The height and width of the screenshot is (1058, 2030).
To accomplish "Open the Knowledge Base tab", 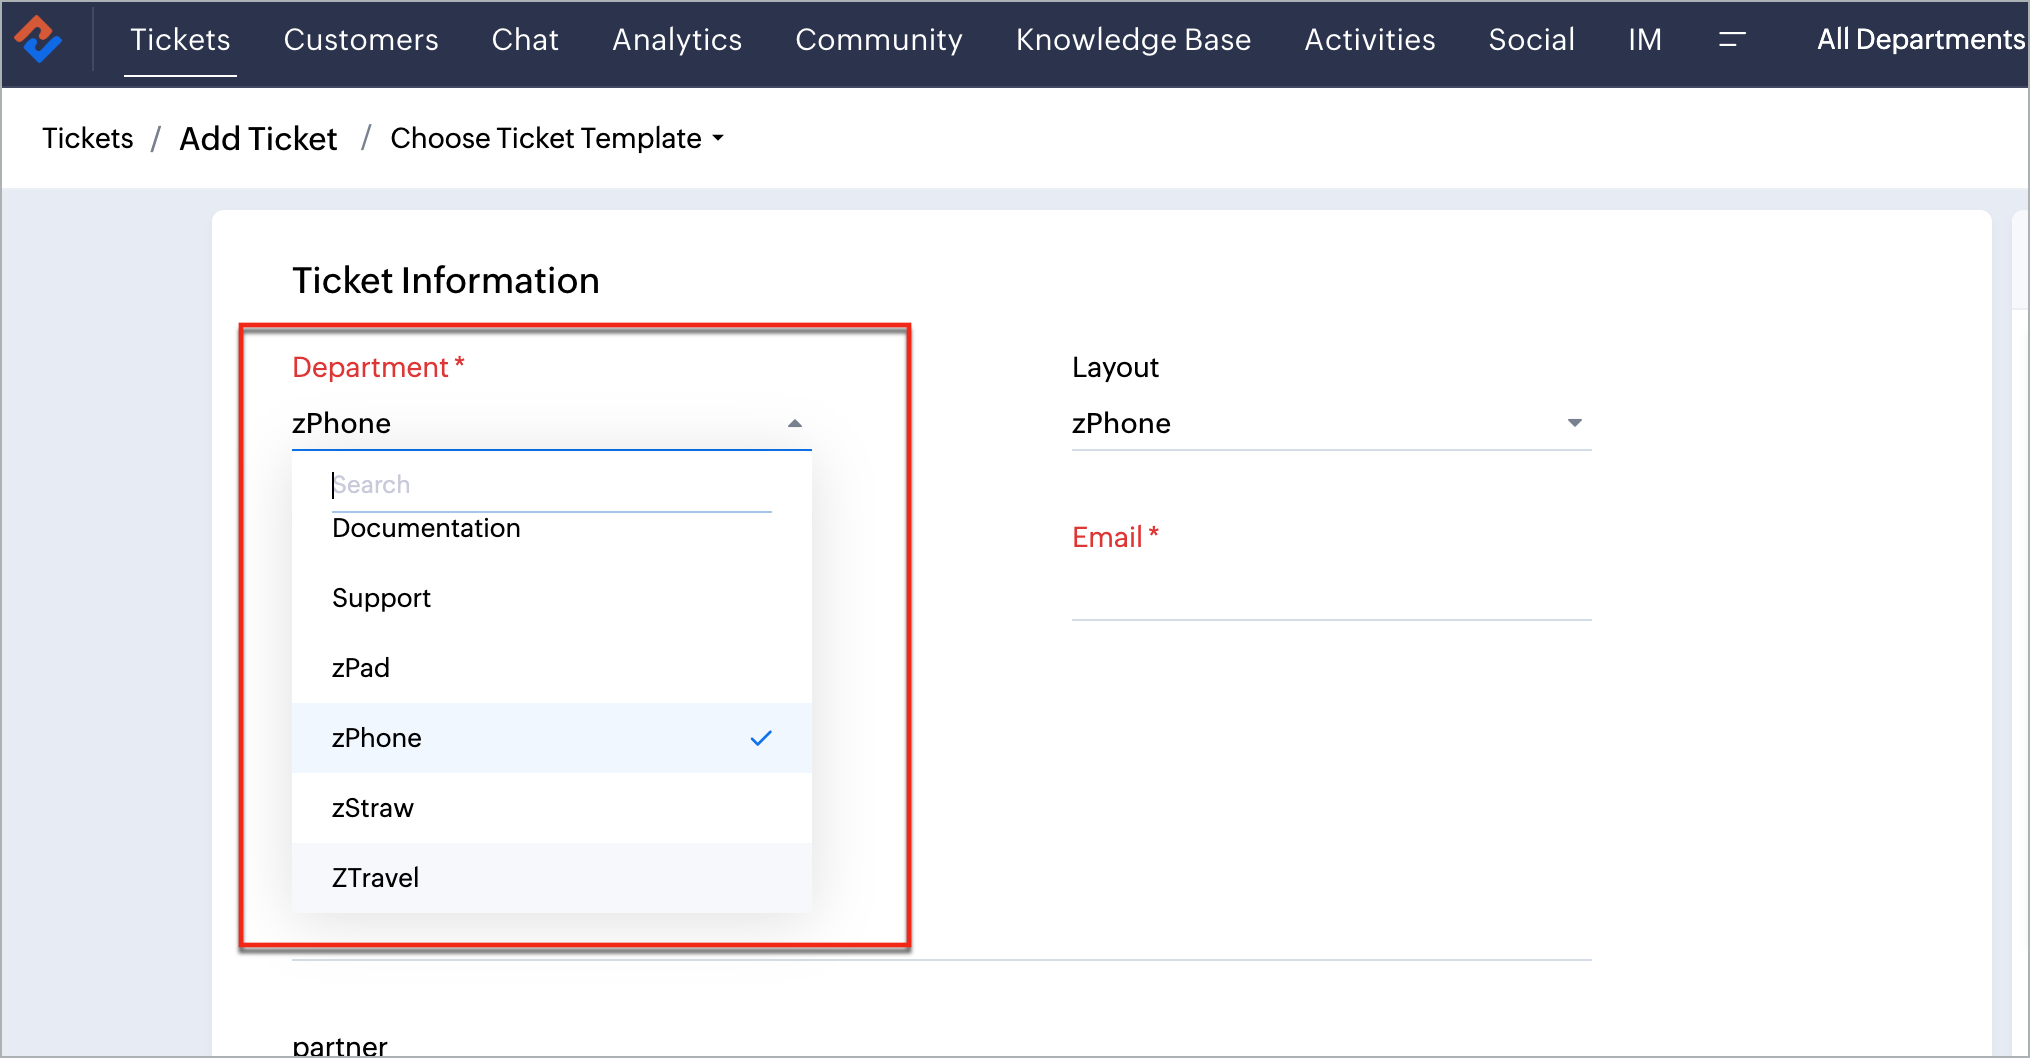I will click(1133, 40).
